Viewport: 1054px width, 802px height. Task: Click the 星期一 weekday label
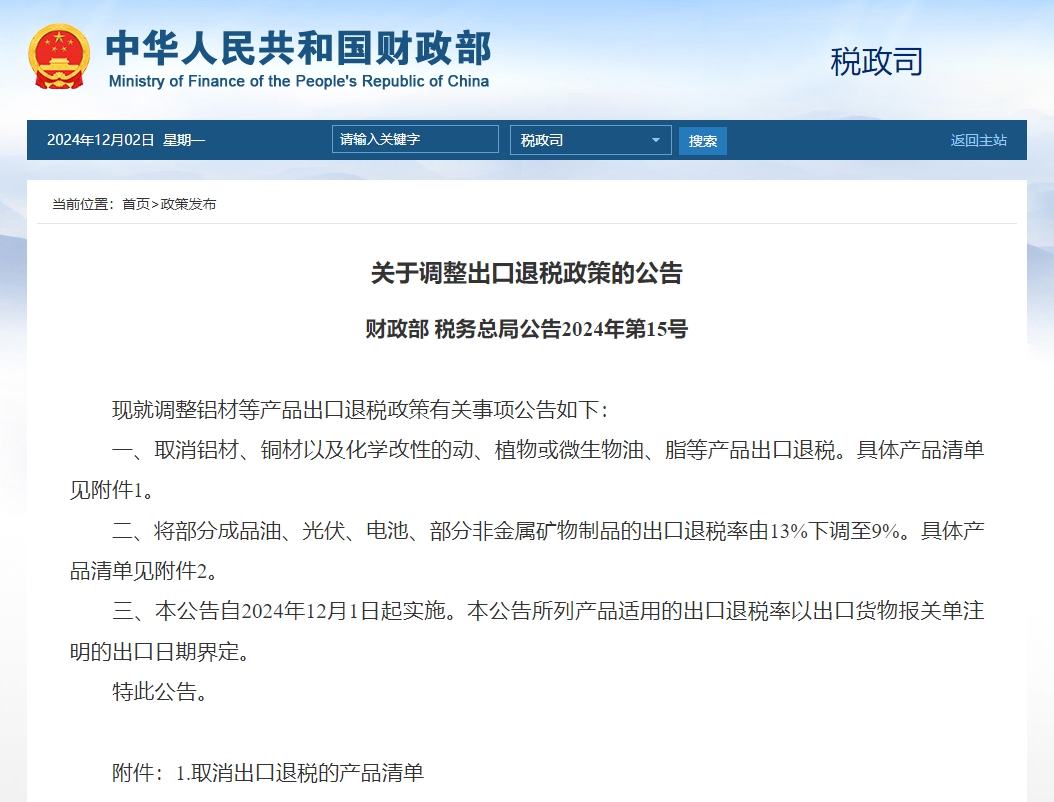tap(184, 140)
